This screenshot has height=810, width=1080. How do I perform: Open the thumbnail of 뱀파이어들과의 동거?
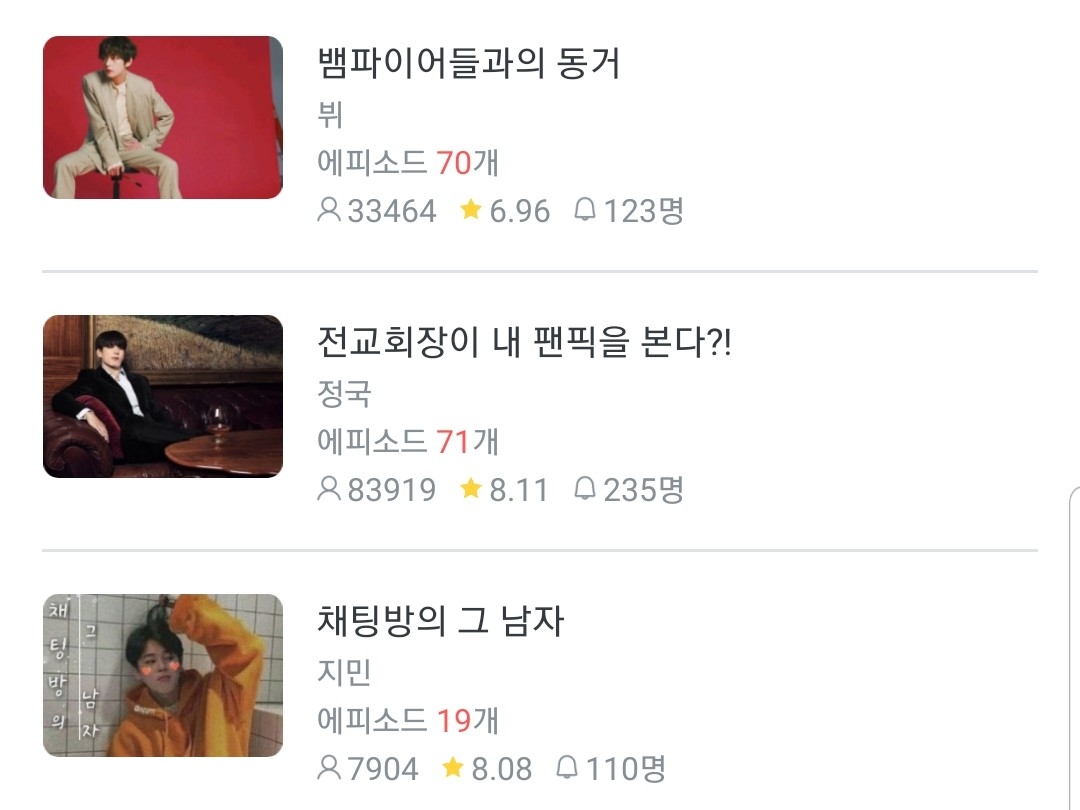coord(163,118)
